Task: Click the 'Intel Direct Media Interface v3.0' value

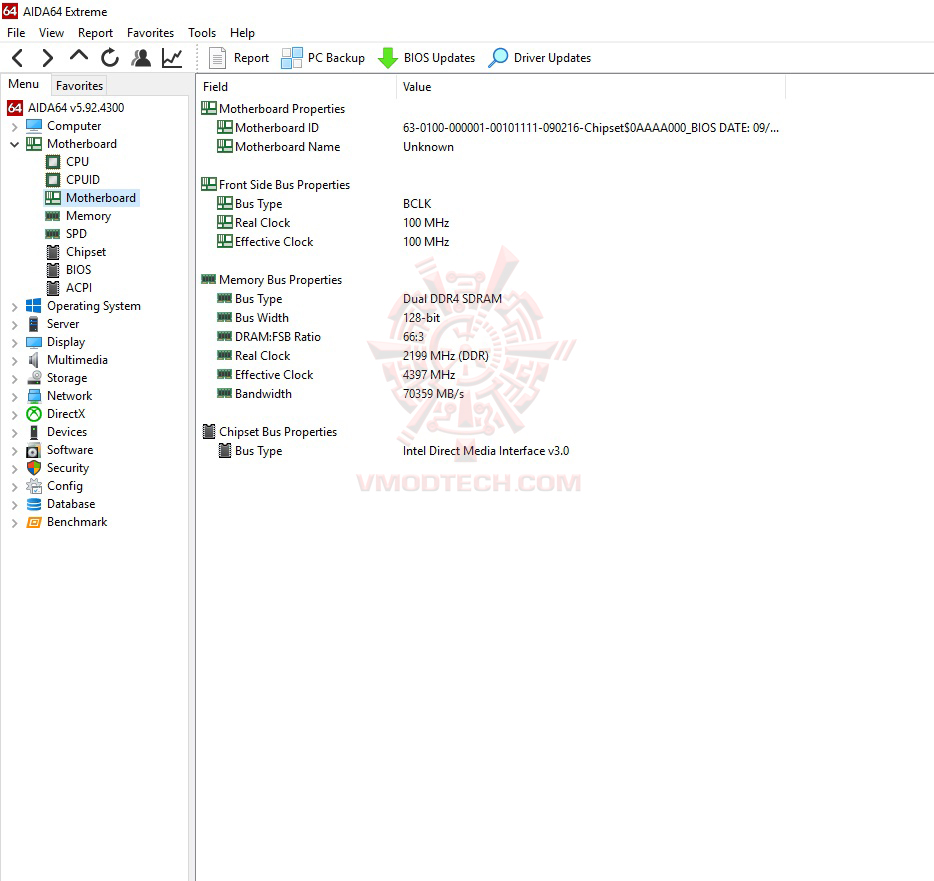Action: (x=485, y=451)
